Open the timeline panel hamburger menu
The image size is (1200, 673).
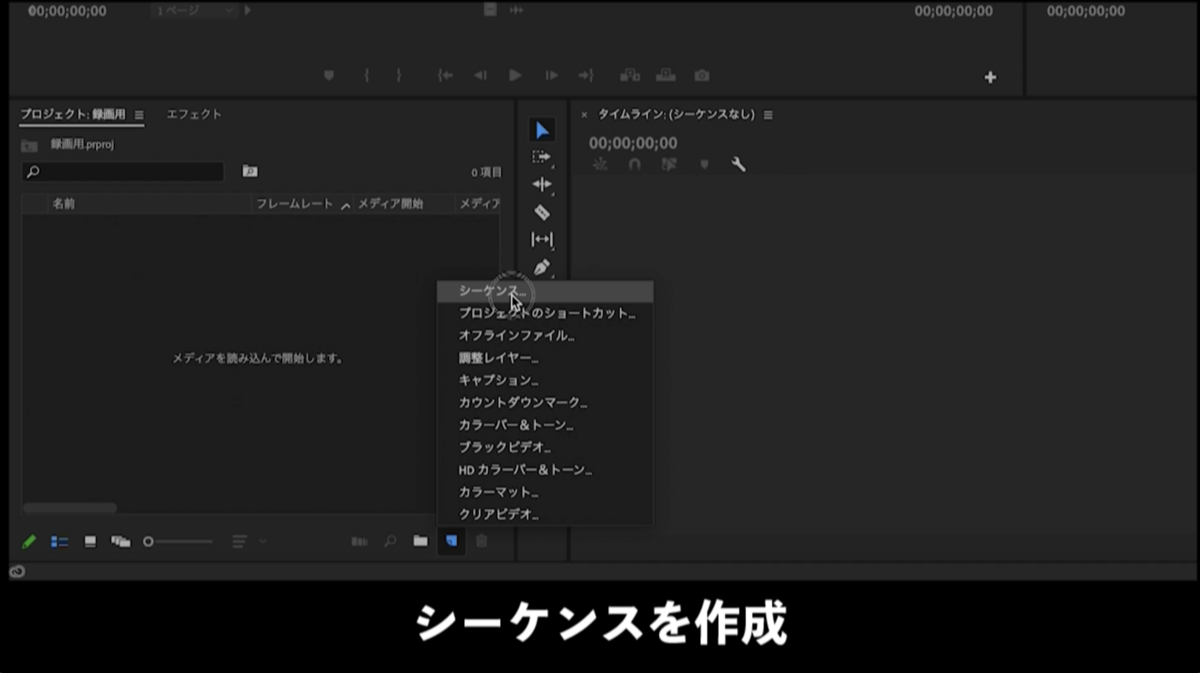[768, 115]
